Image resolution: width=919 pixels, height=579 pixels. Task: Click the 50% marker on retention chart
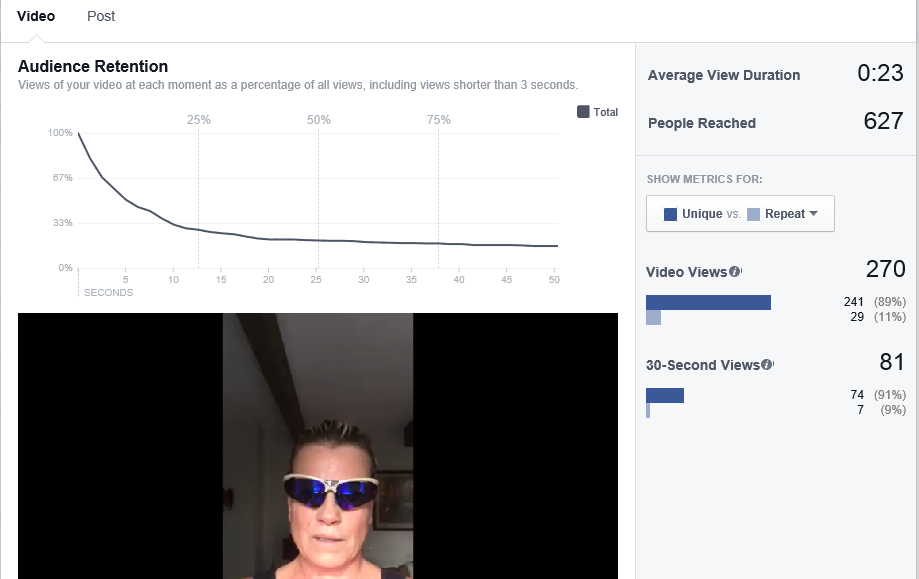tap(319, 120)
